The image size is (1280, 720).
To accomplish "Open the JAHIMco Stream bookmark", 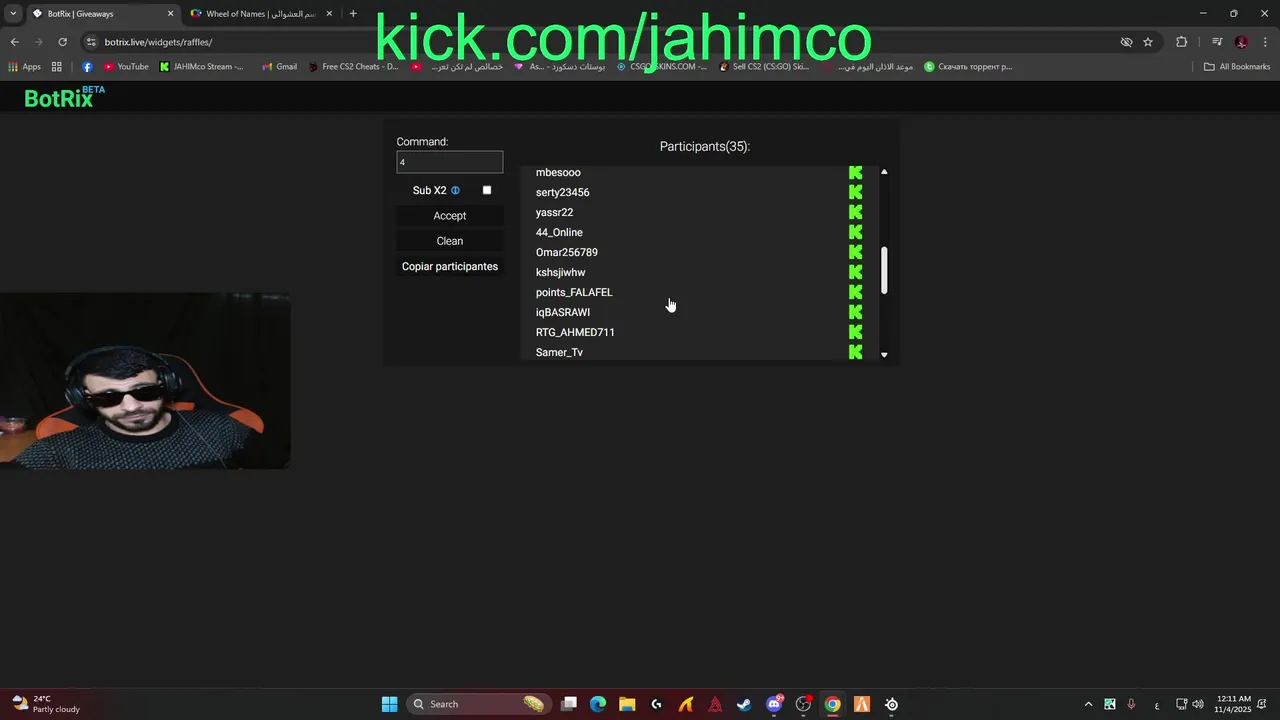I will [202, 67].
